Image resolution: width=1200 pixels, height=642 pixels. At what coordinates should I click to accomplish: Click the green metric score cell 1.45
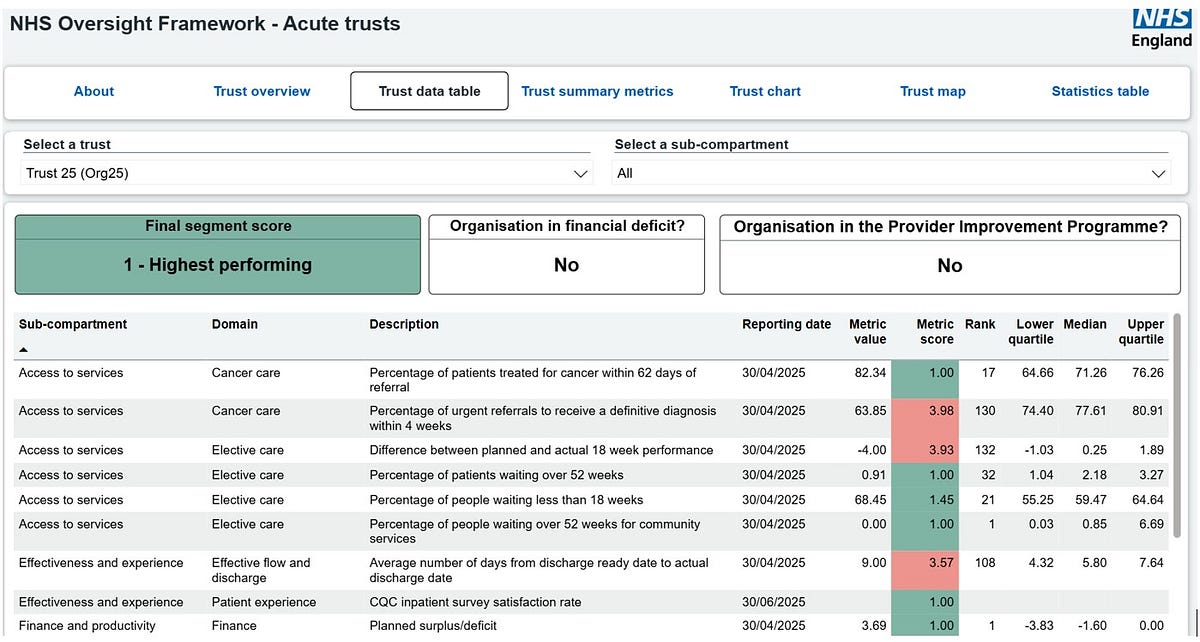(x=925, y=500)
